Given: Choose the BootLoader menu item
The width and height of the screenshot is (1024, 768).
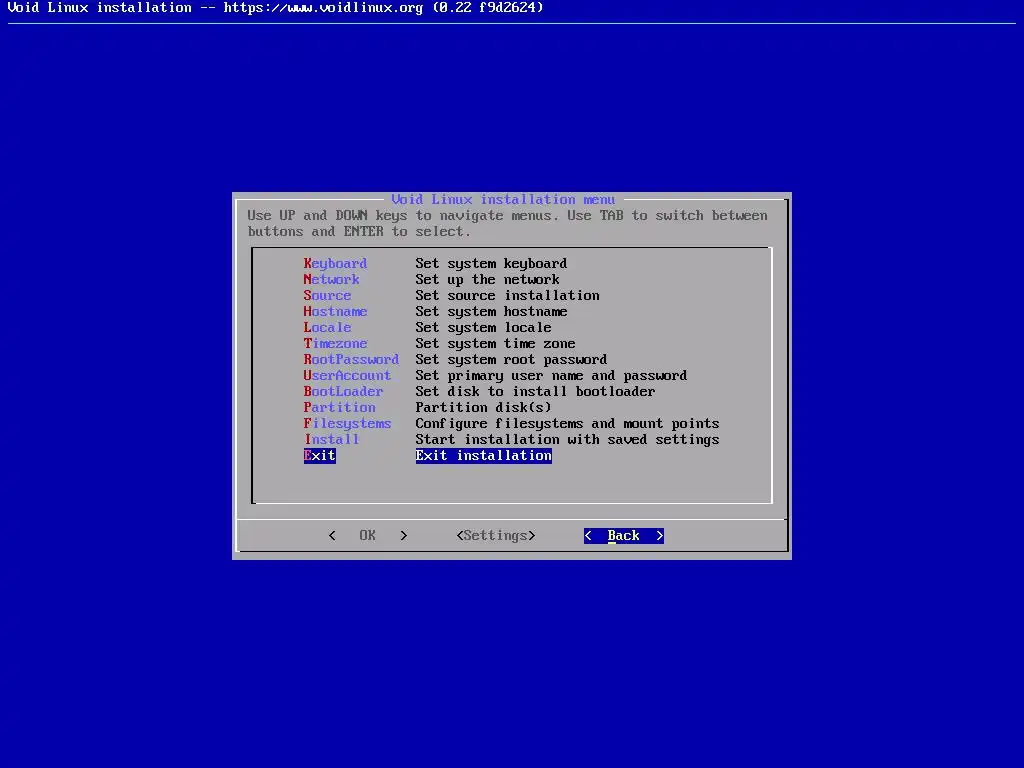Looking at the screenshot, I should (x=343, y=391).
